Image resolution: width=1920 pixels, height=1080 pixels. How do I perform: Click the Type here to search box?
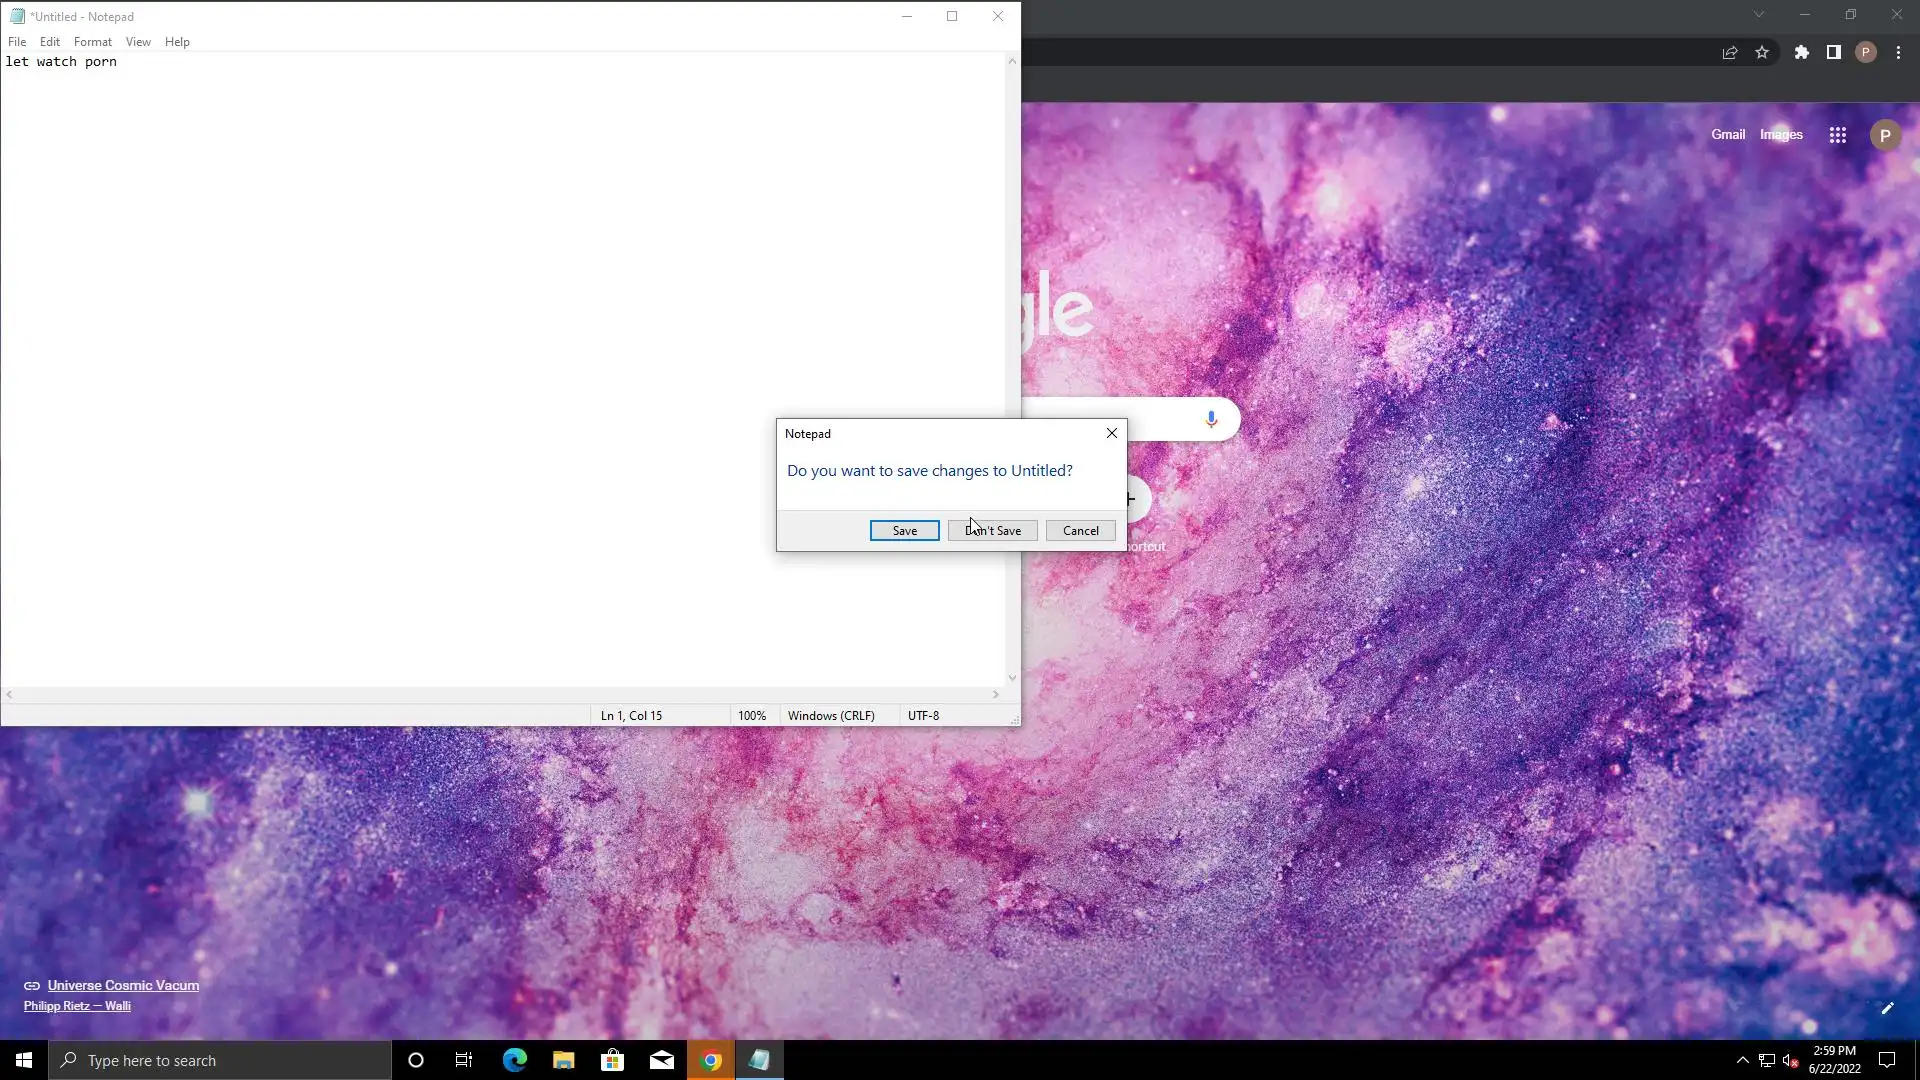coord(220,1060)
